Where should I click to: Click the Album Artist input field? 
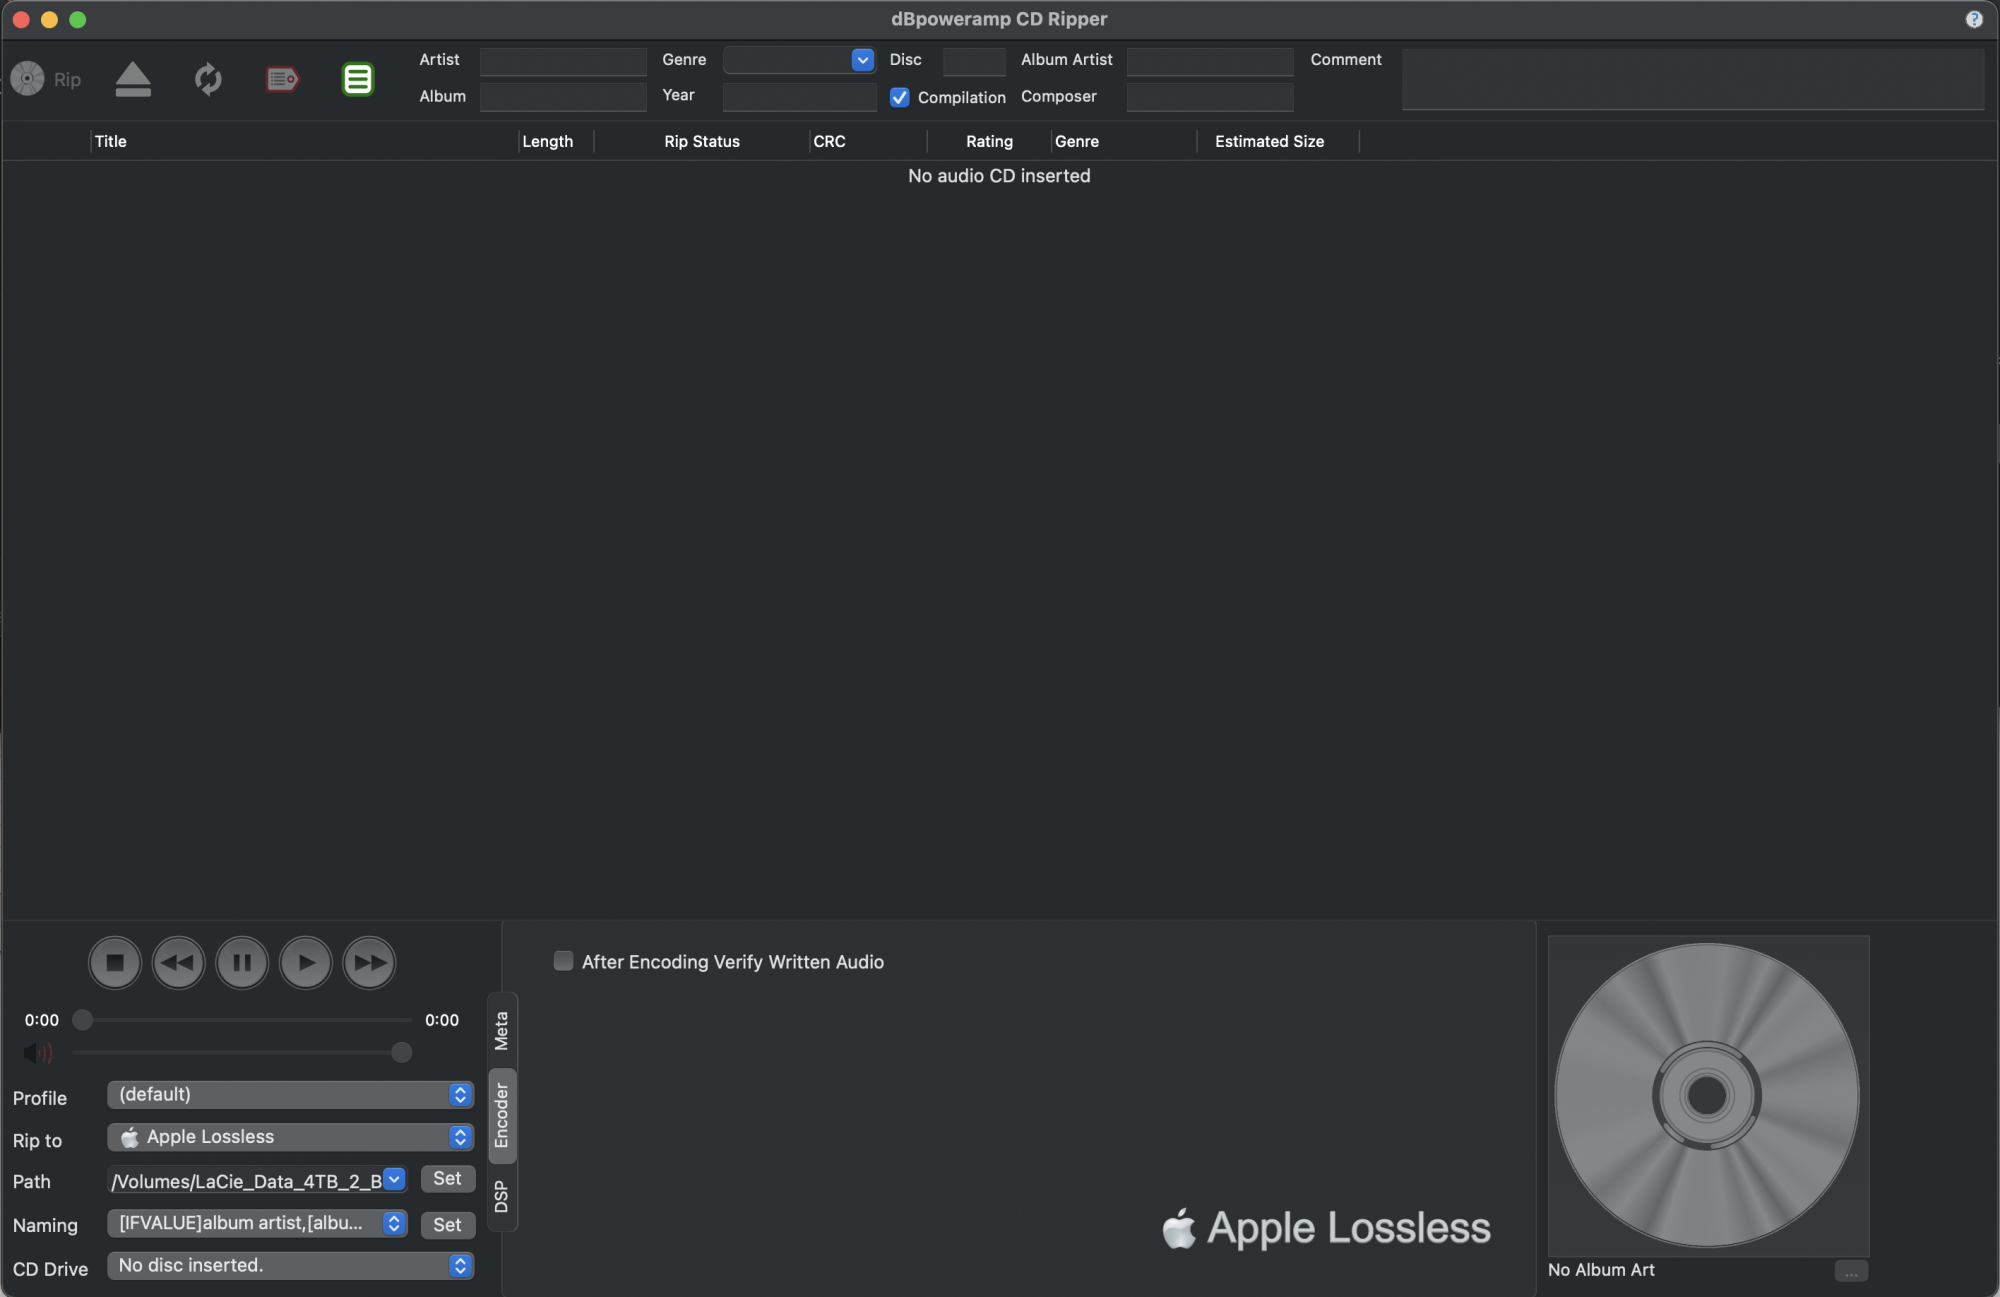tap(1210, 61)
